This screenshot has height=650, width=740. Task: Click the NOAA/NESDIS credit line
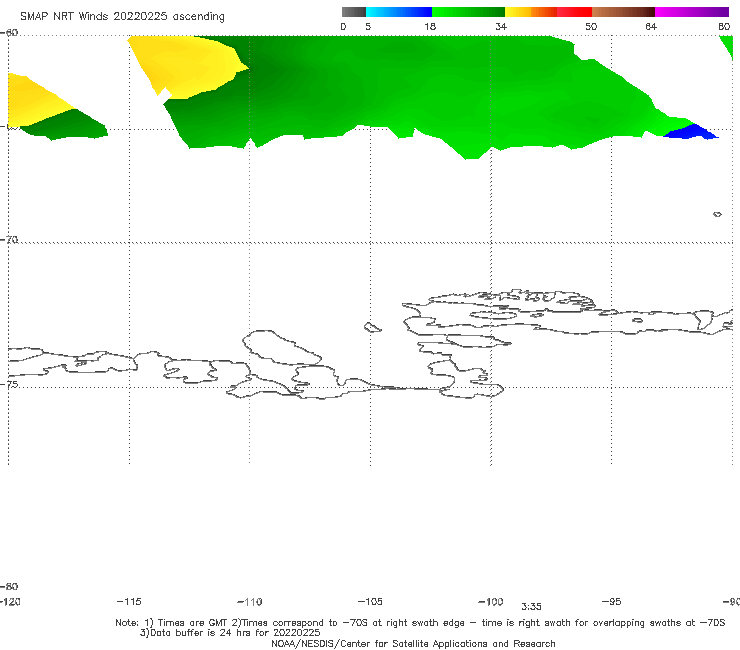413,644
